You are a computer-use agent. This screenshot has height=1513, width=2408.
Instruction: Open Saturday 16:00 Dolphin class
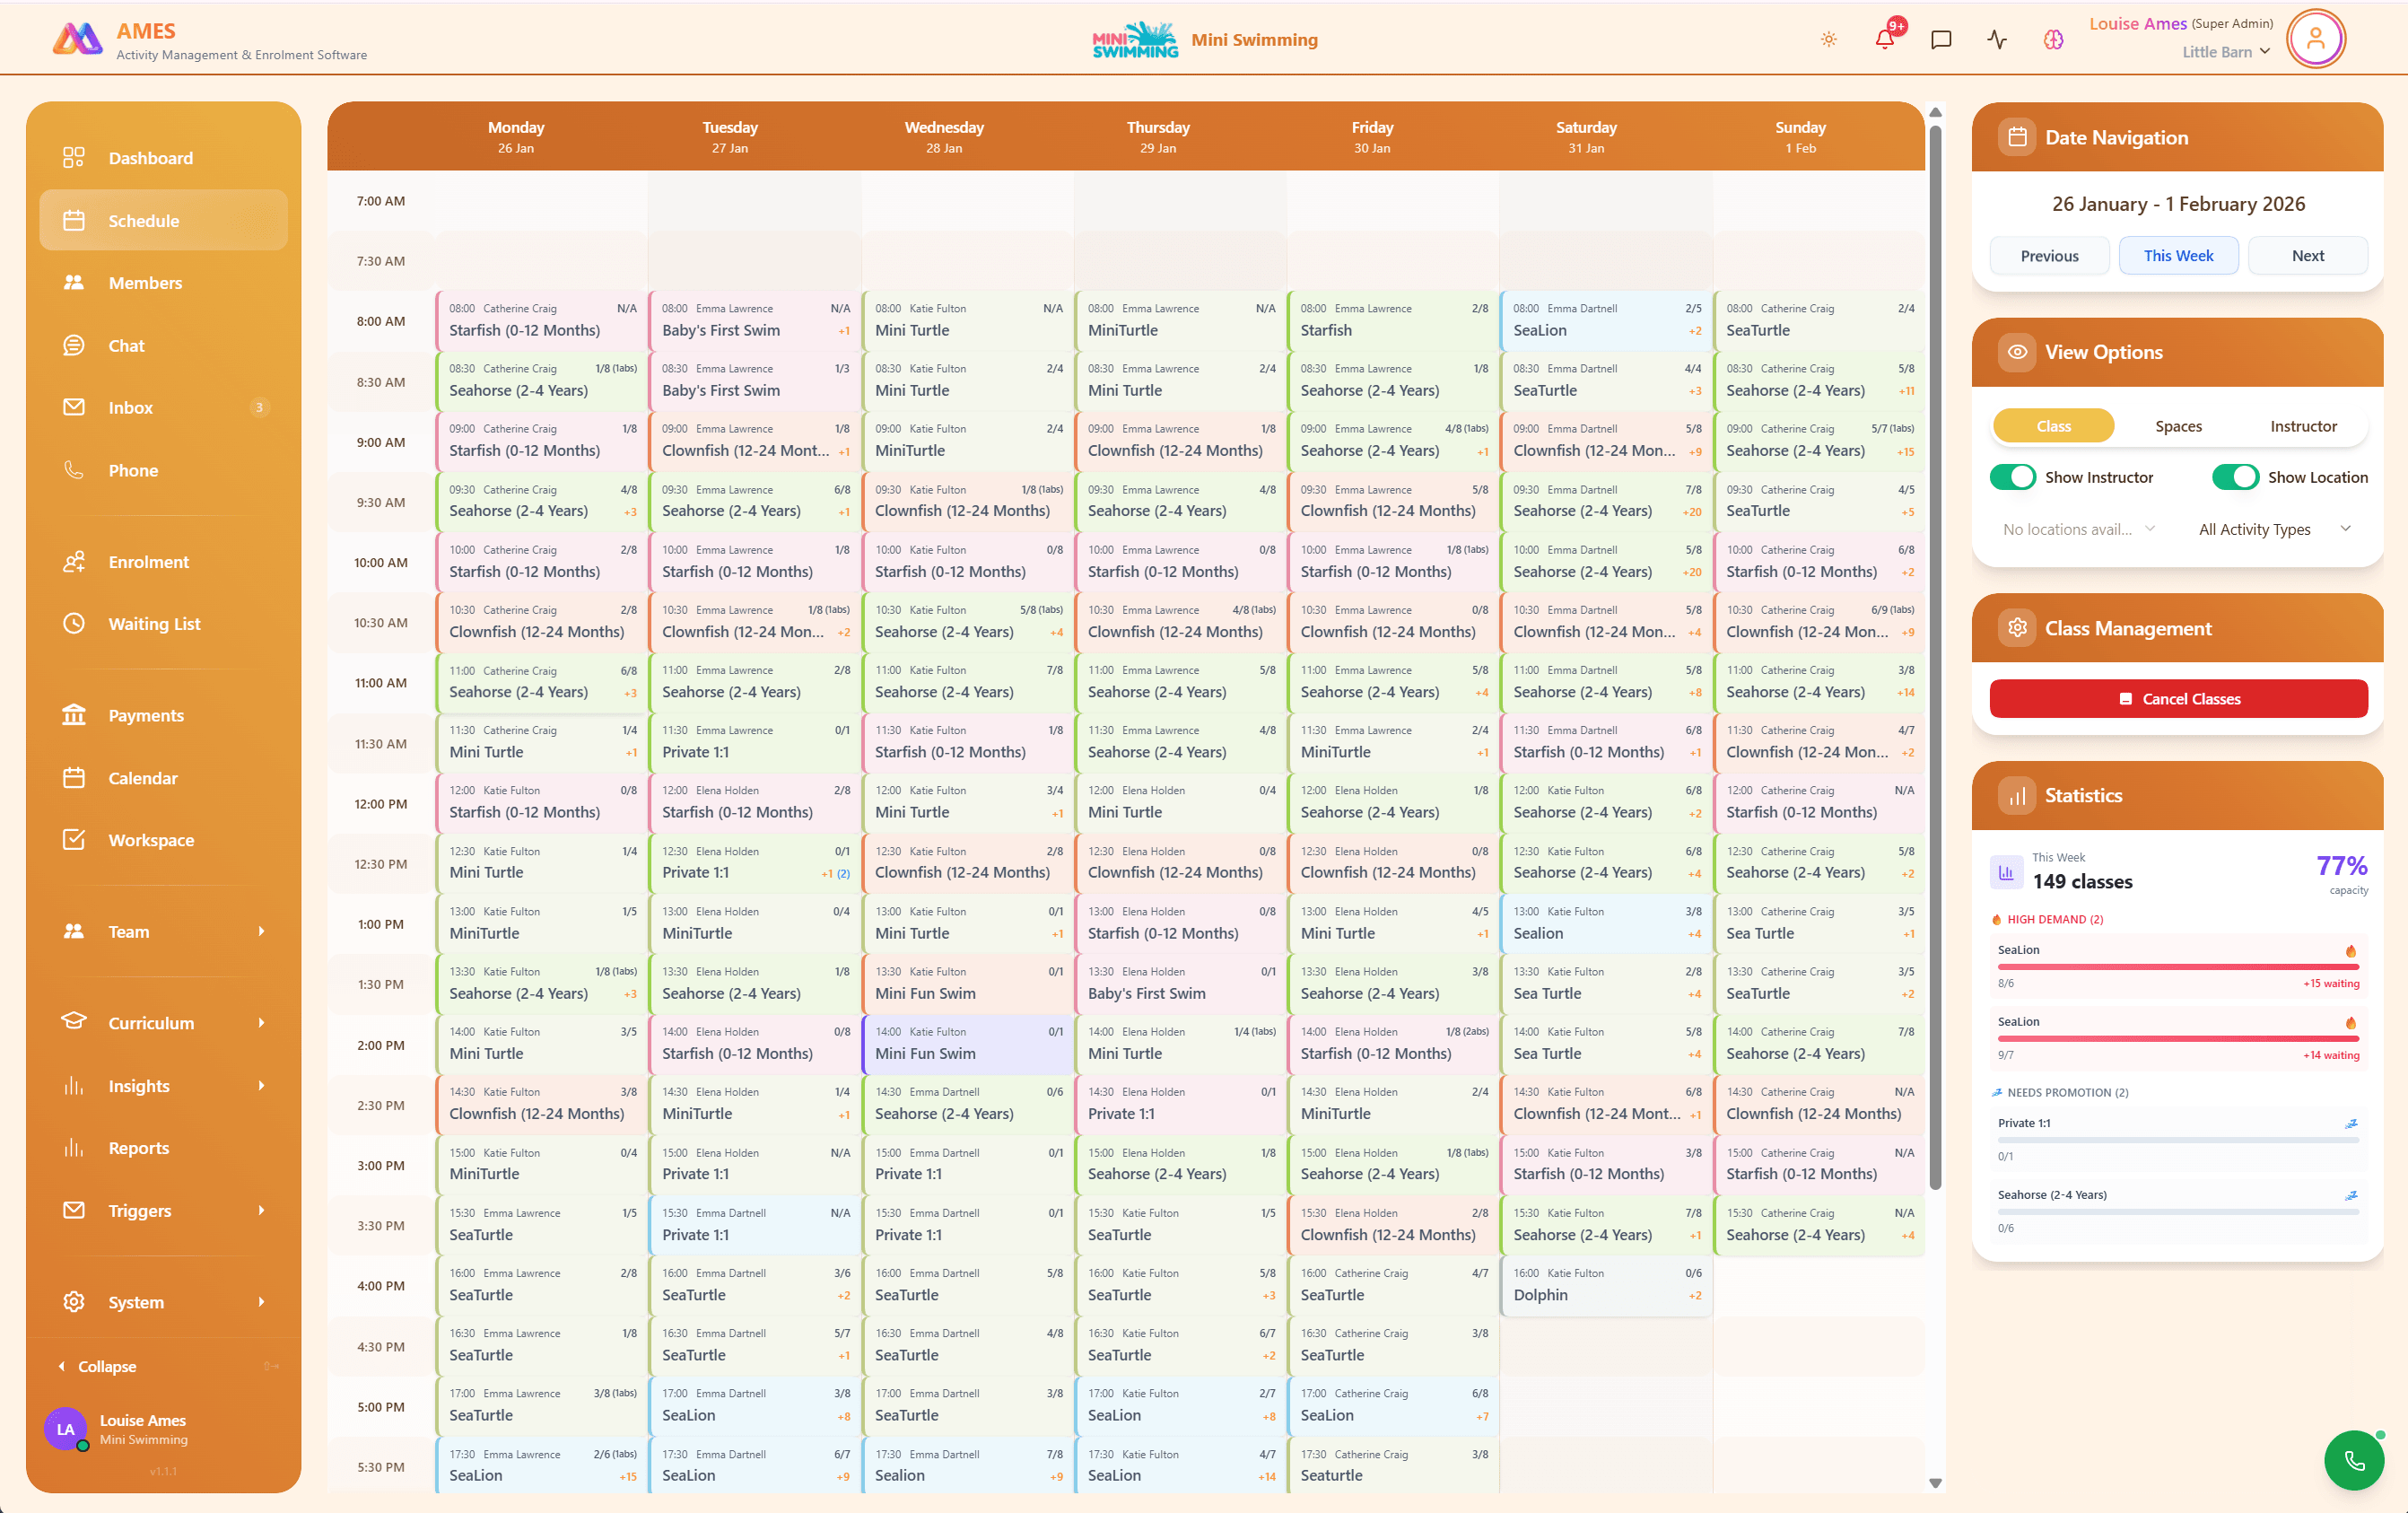click(x=1605, y=1285)
